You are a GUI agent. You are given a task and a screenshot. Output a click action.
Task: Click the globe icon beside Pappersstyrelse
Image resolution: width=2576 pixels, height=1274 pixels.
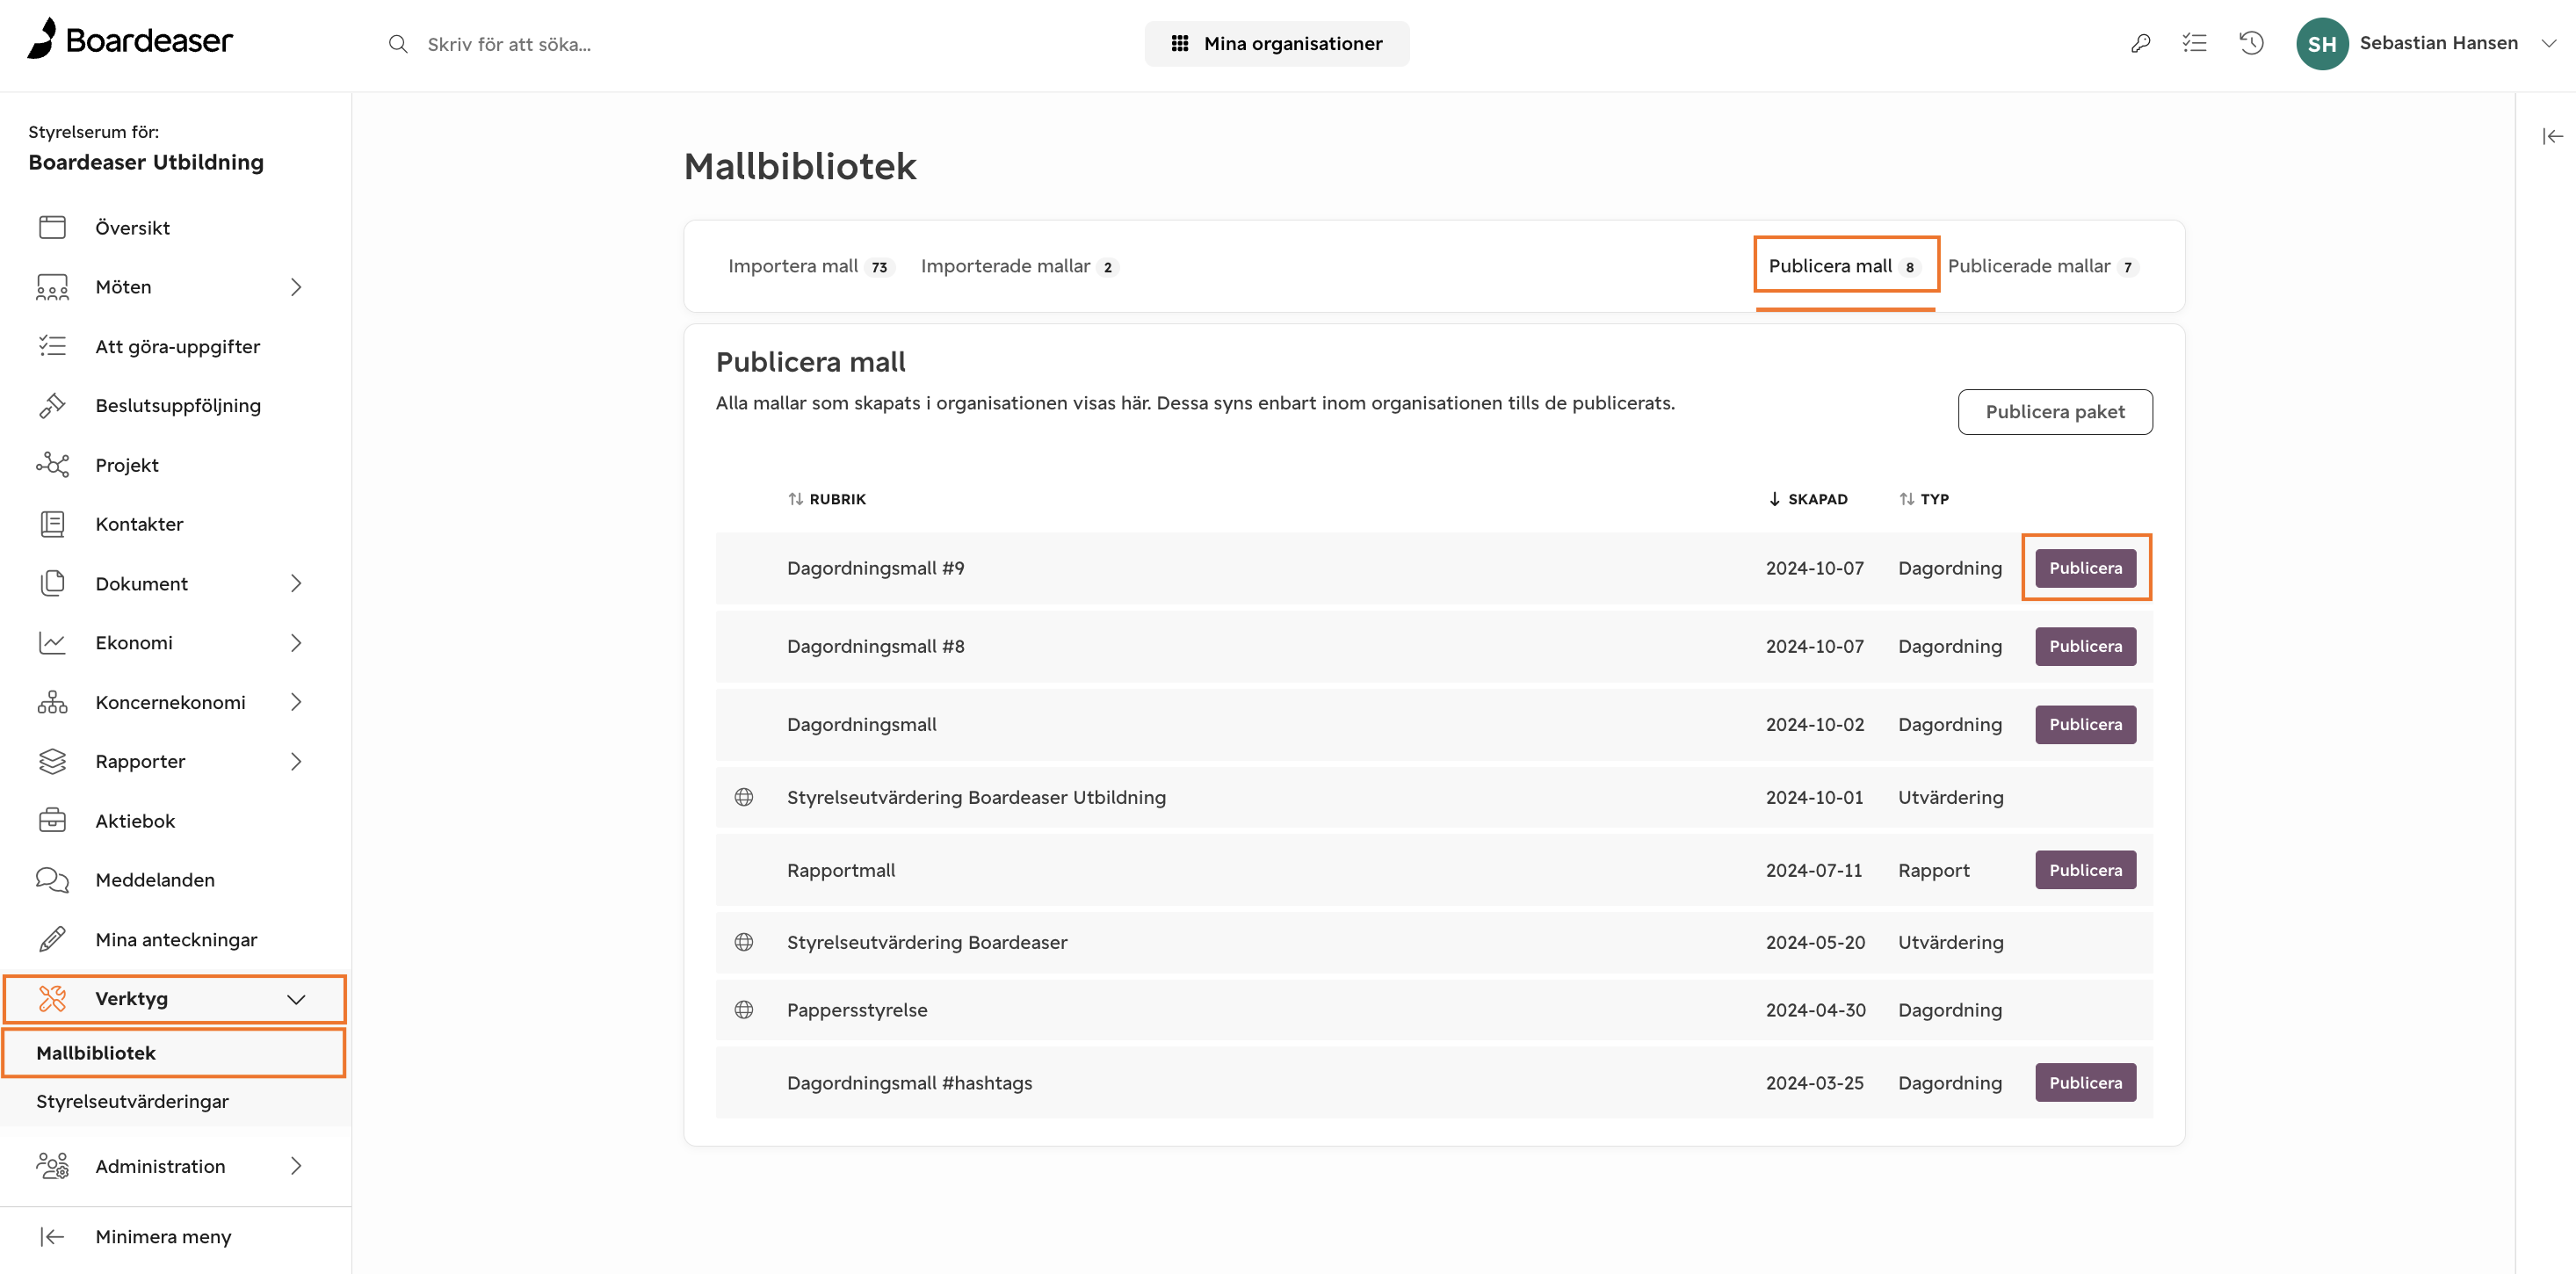click(744, 1009)
